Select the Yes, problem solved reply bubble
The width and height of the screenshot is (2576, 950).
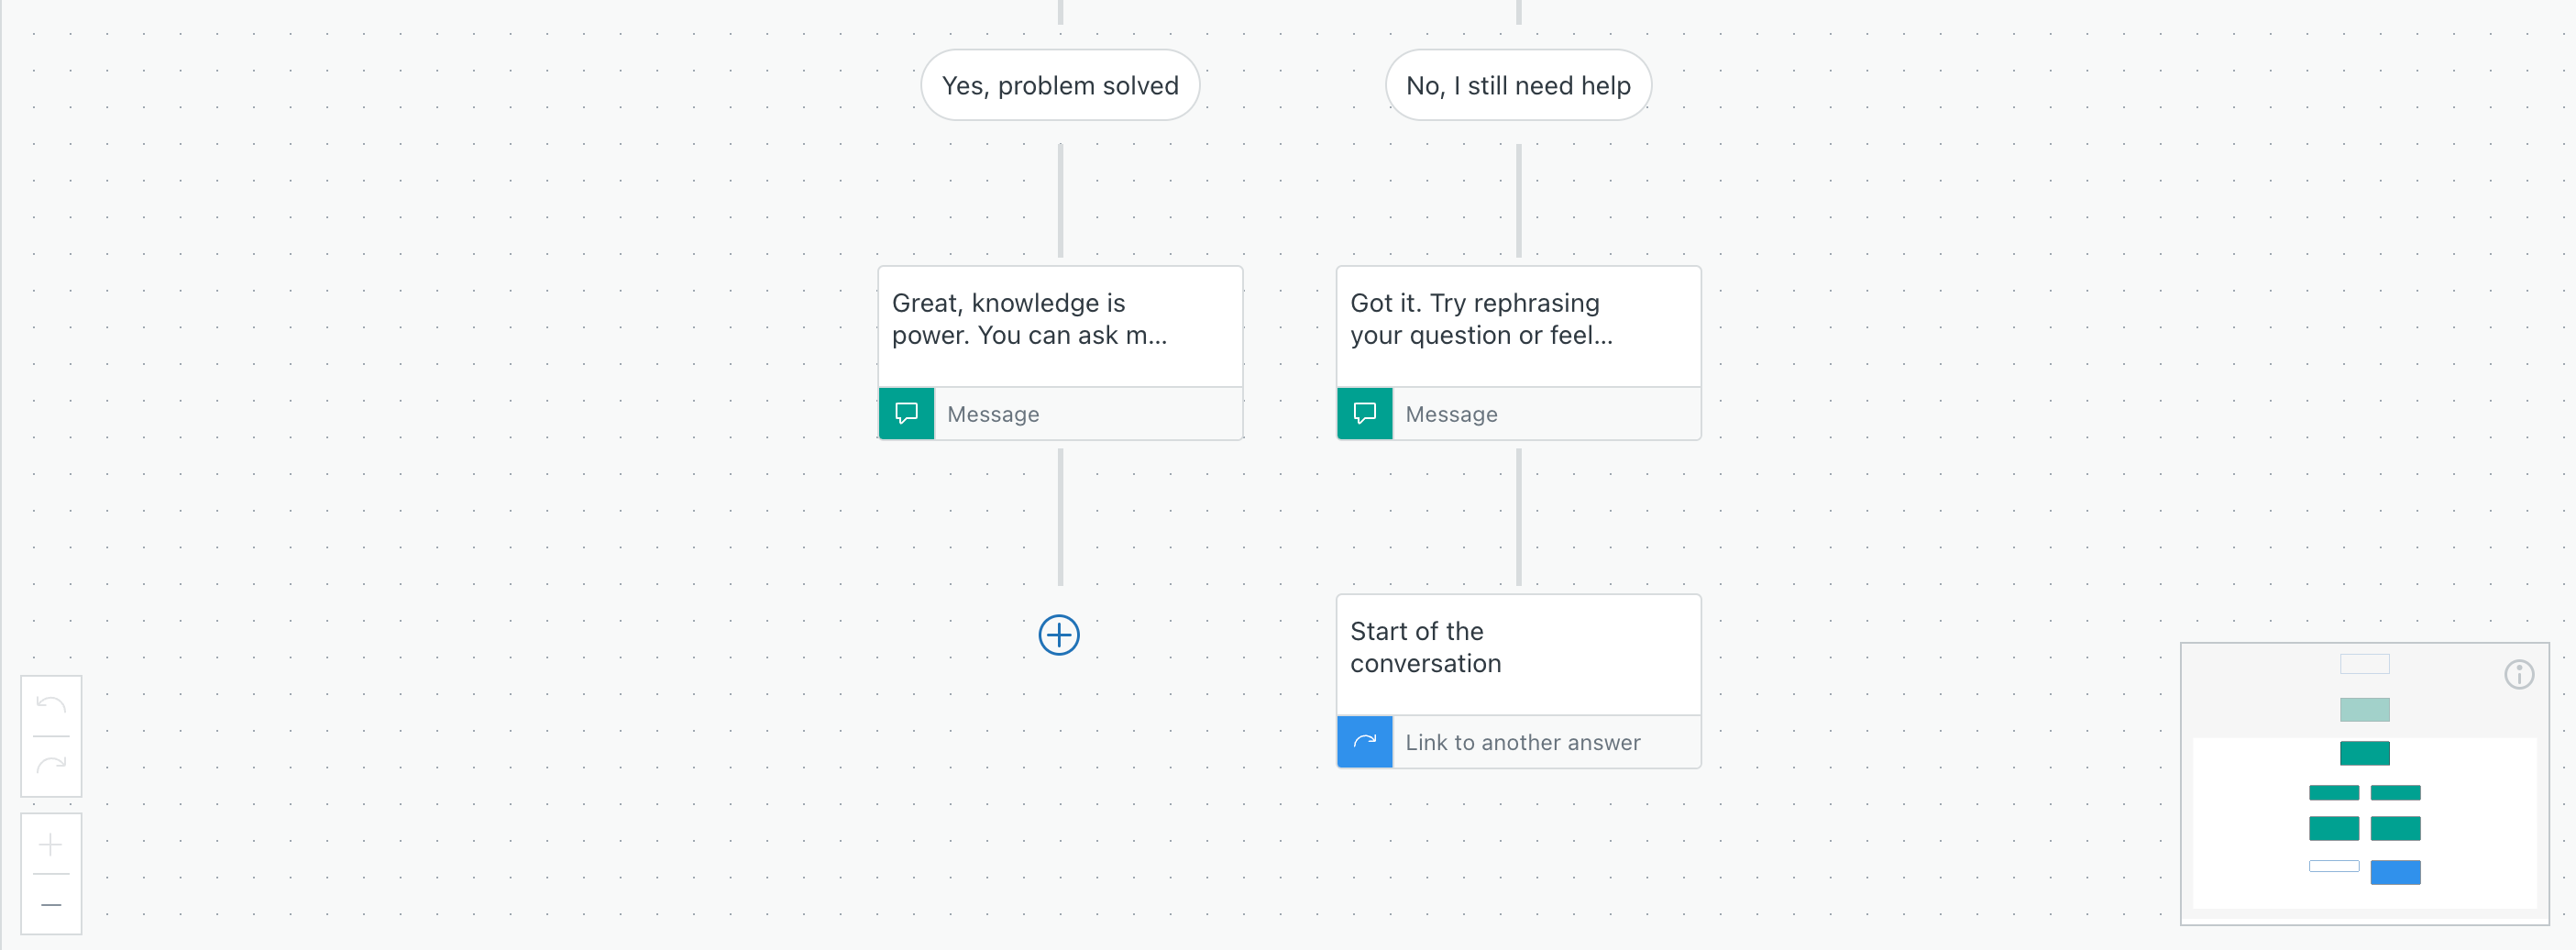pos(1060,85)
